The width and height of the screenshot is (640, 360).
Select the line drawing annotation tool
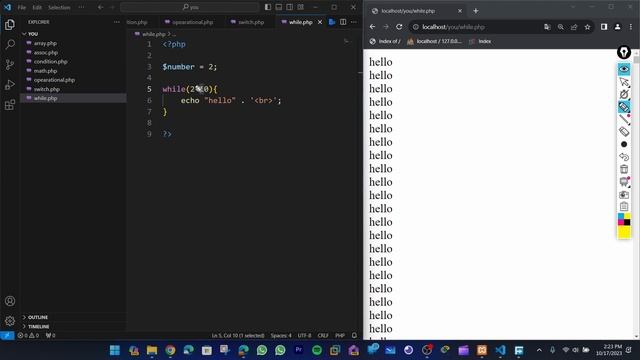624,119
